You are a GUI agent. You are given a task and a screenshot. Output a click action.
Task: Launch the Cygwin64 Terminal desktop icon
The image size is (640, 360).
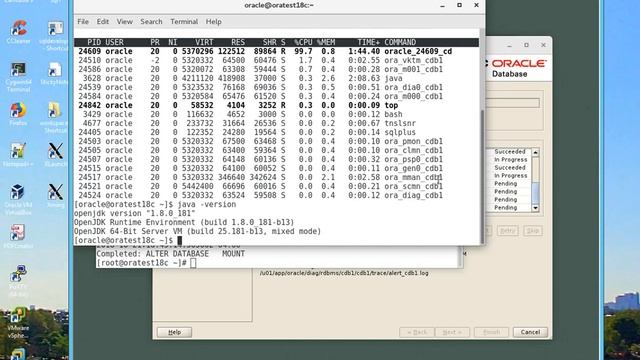[x=18, y=77]
